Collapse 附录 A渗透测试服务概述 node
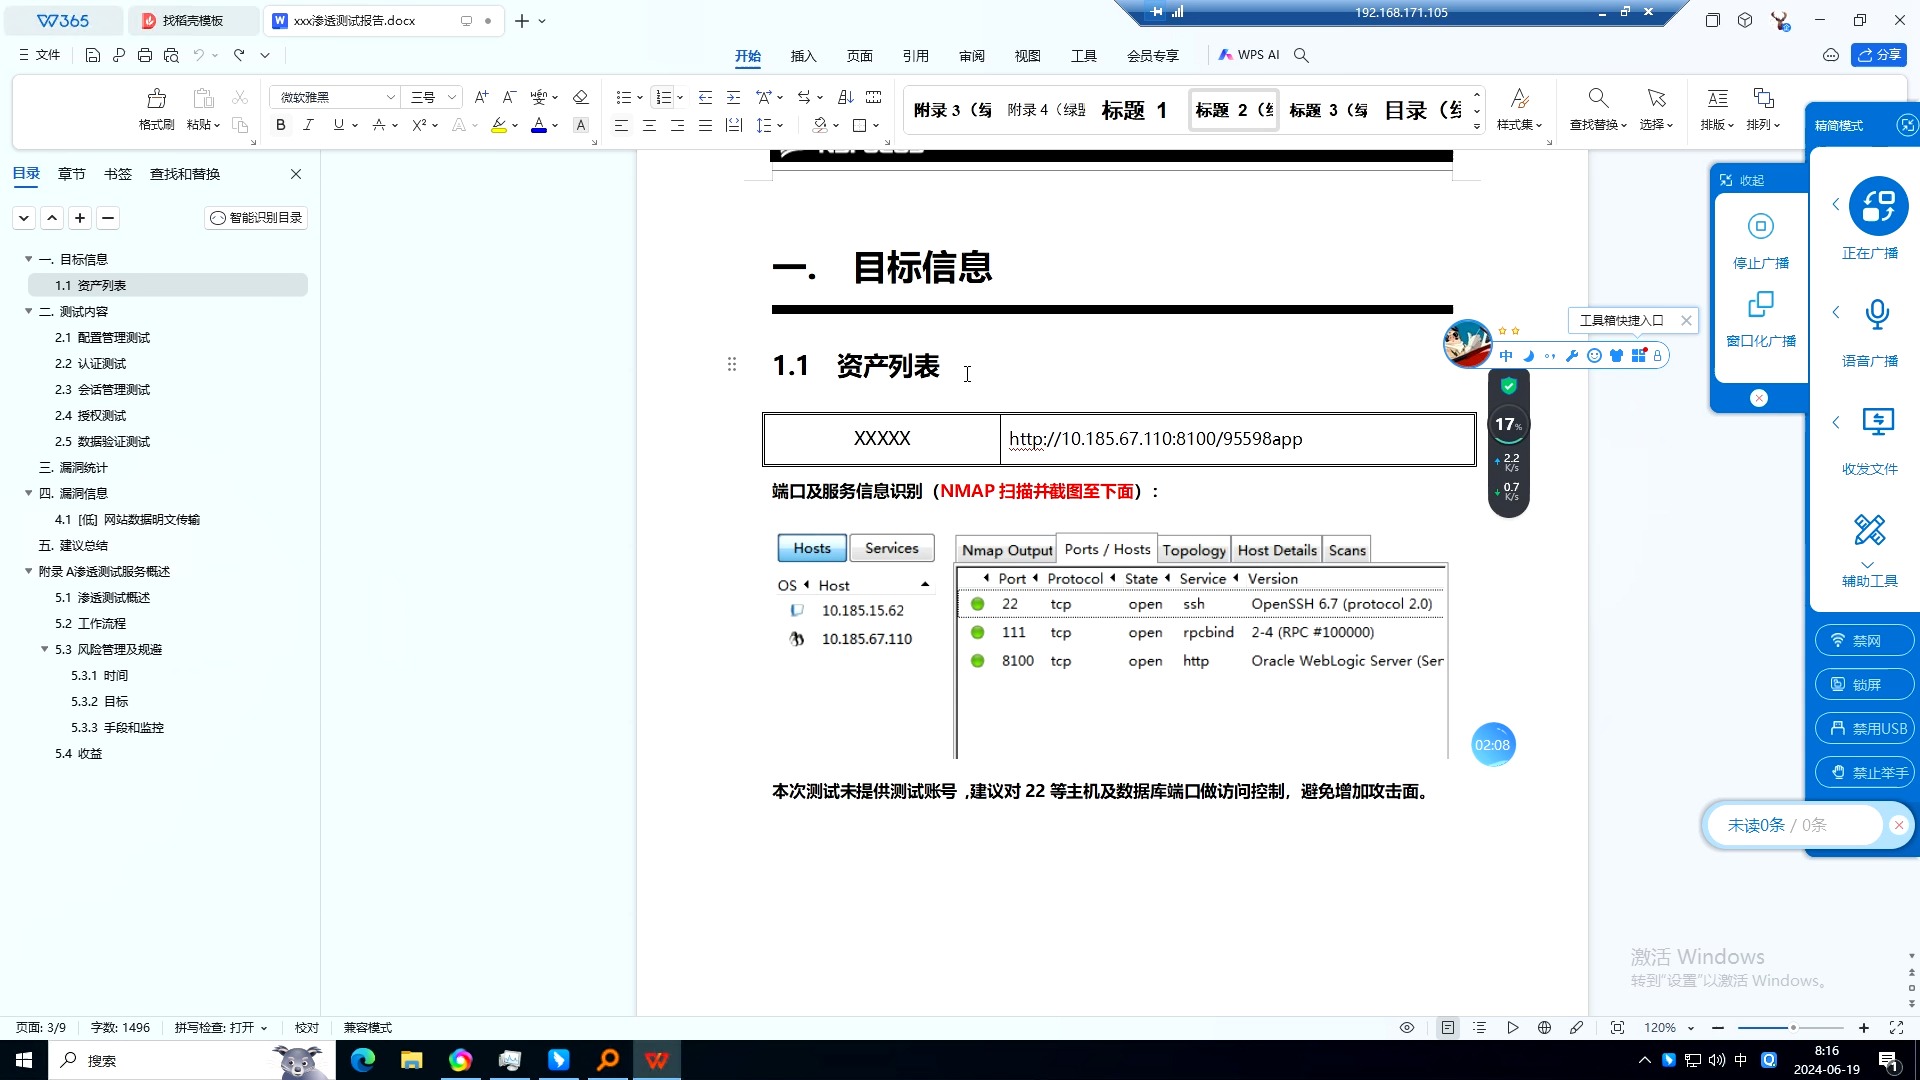This screenshot has height=1080, width=1920. coord(29,571)
